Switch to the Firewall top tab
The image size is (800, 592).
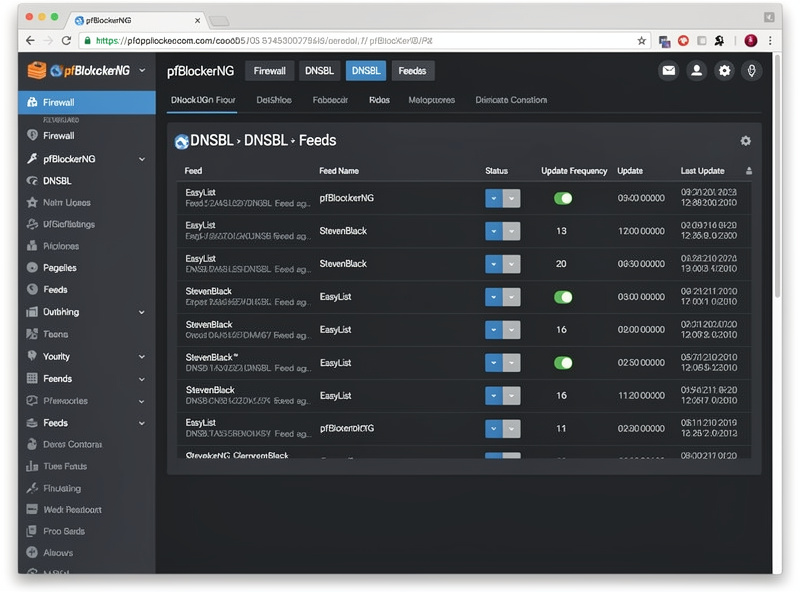[269, 71]
